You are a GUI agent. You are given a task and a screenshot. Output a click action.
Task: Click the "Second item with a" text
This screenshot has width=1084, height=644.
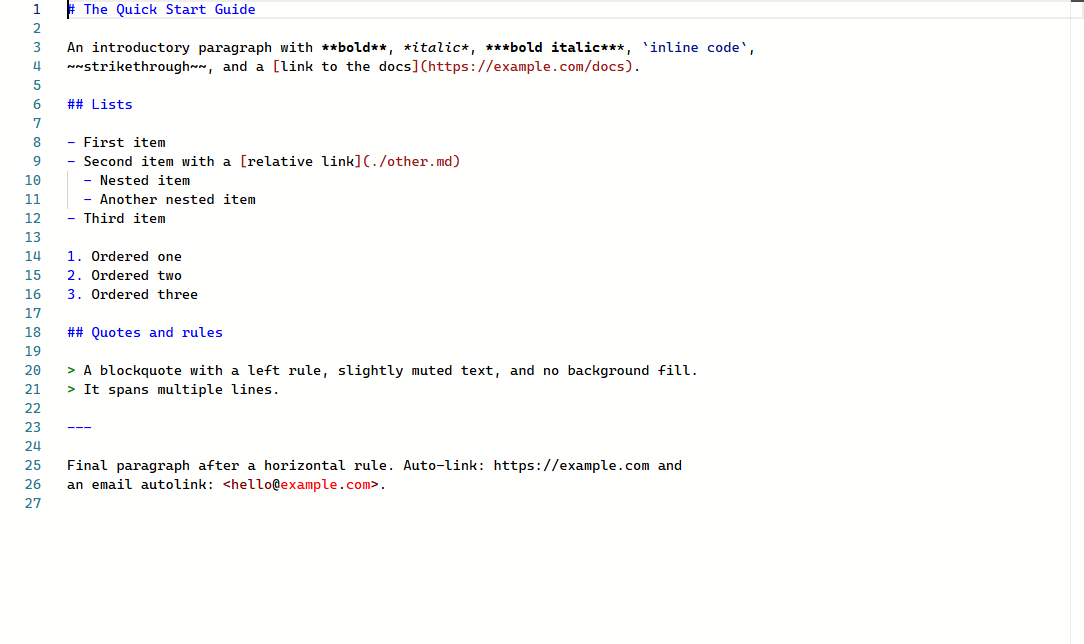(x=158, y=162)
